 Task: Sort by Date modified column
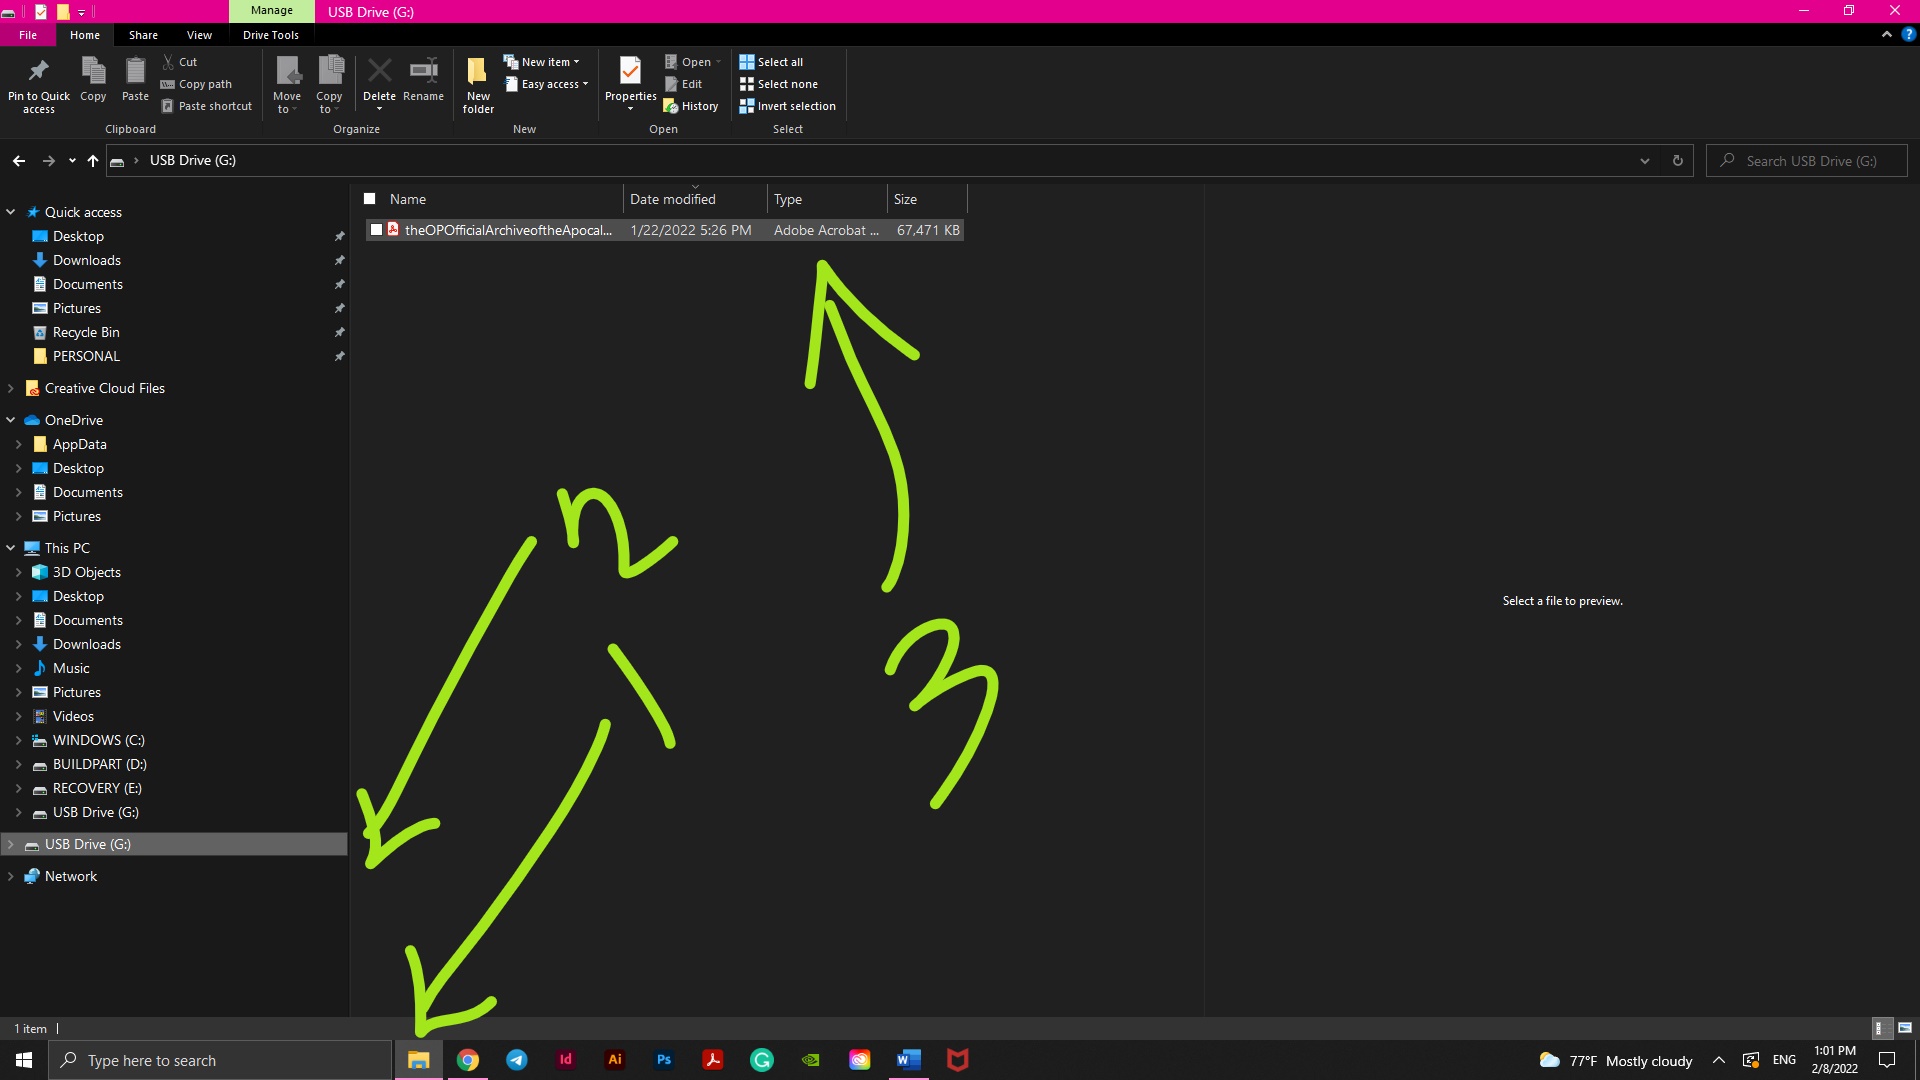coord(695,199)
